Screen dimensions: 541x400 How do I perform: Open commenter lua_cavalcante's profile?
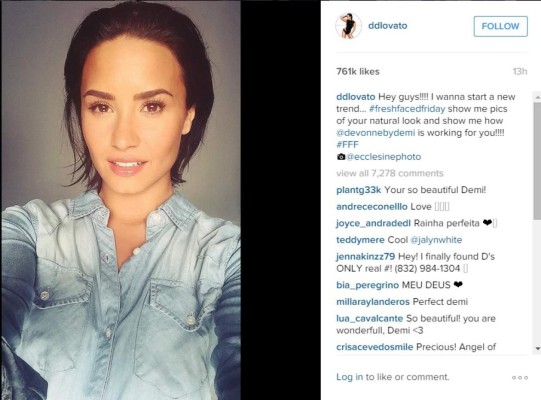click(x=370, y=319)
